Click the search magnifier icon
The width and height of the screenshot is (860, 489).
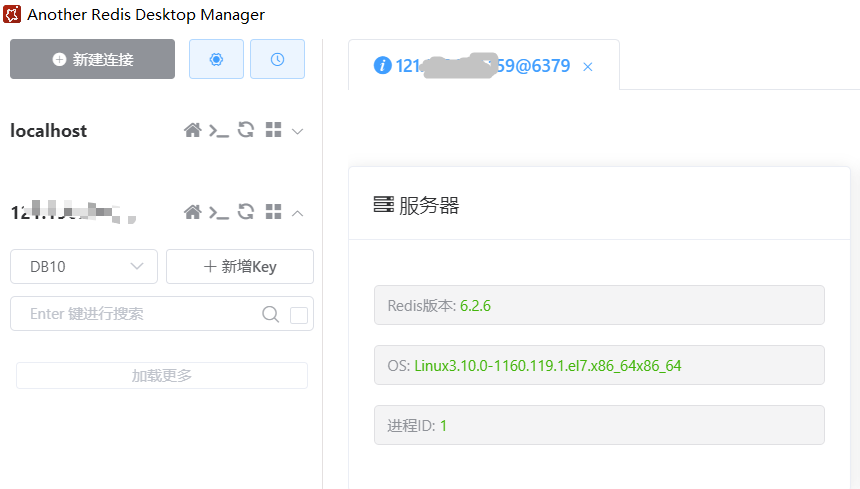coord(270,314)
